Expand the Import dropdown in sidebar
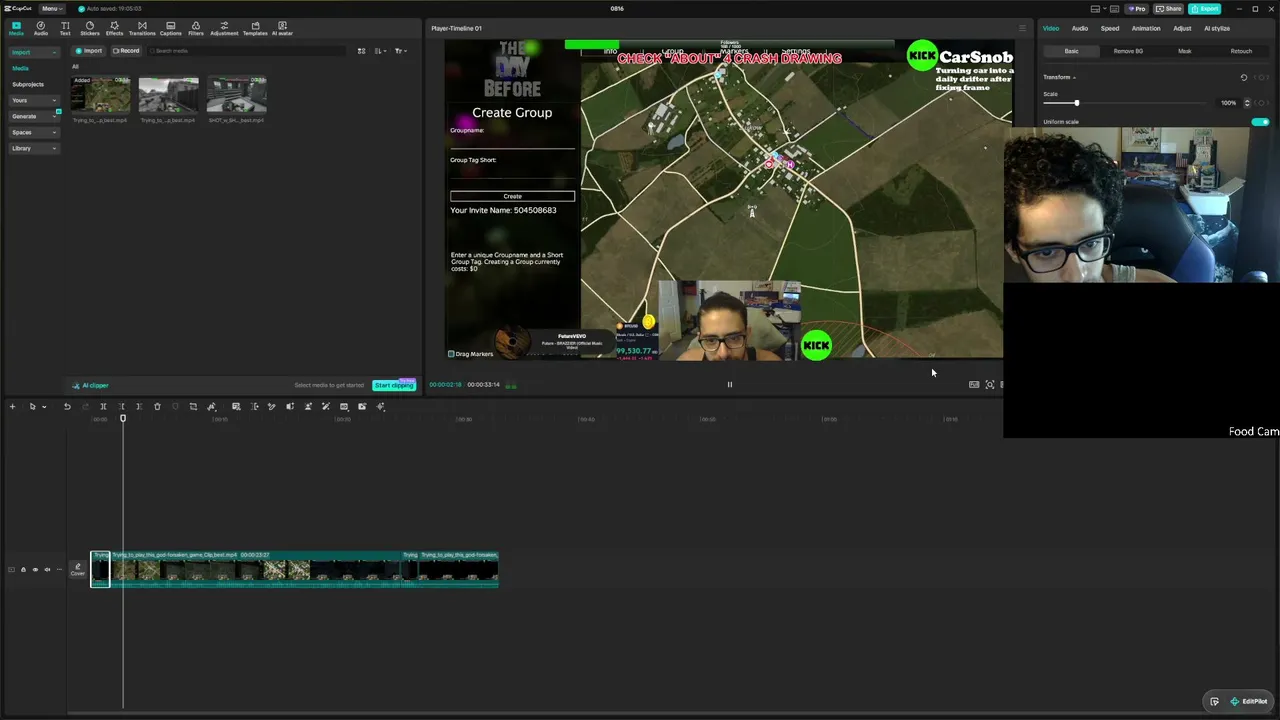 pos(34,52)
